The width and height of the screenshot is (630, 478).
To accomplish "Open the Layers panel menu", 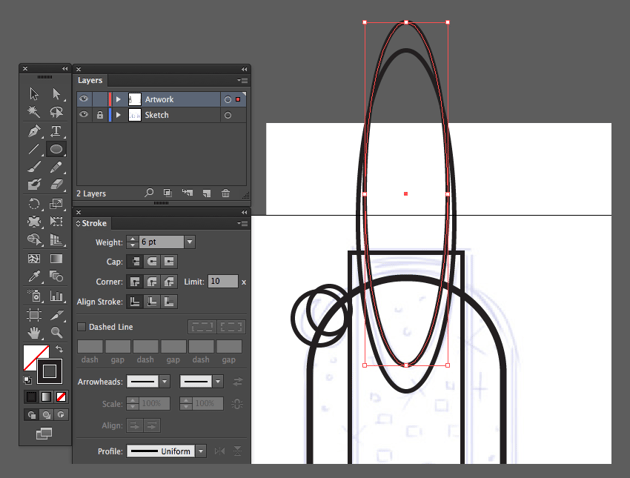I will tap(242, 81).
